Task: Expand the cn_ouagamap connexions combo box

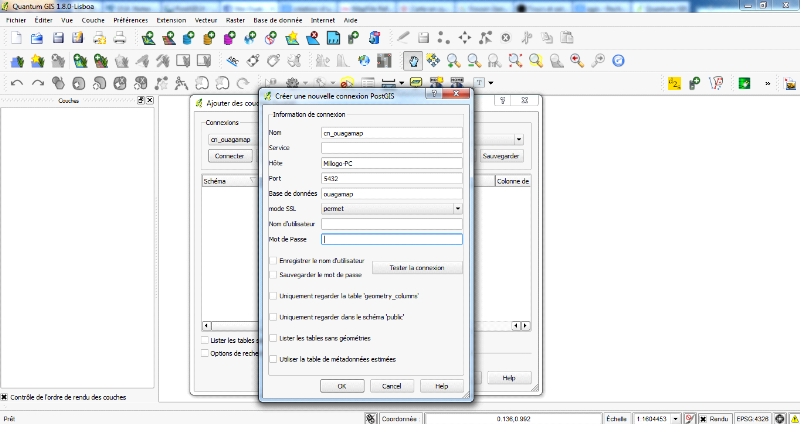Action: click(x=519, y=140)
